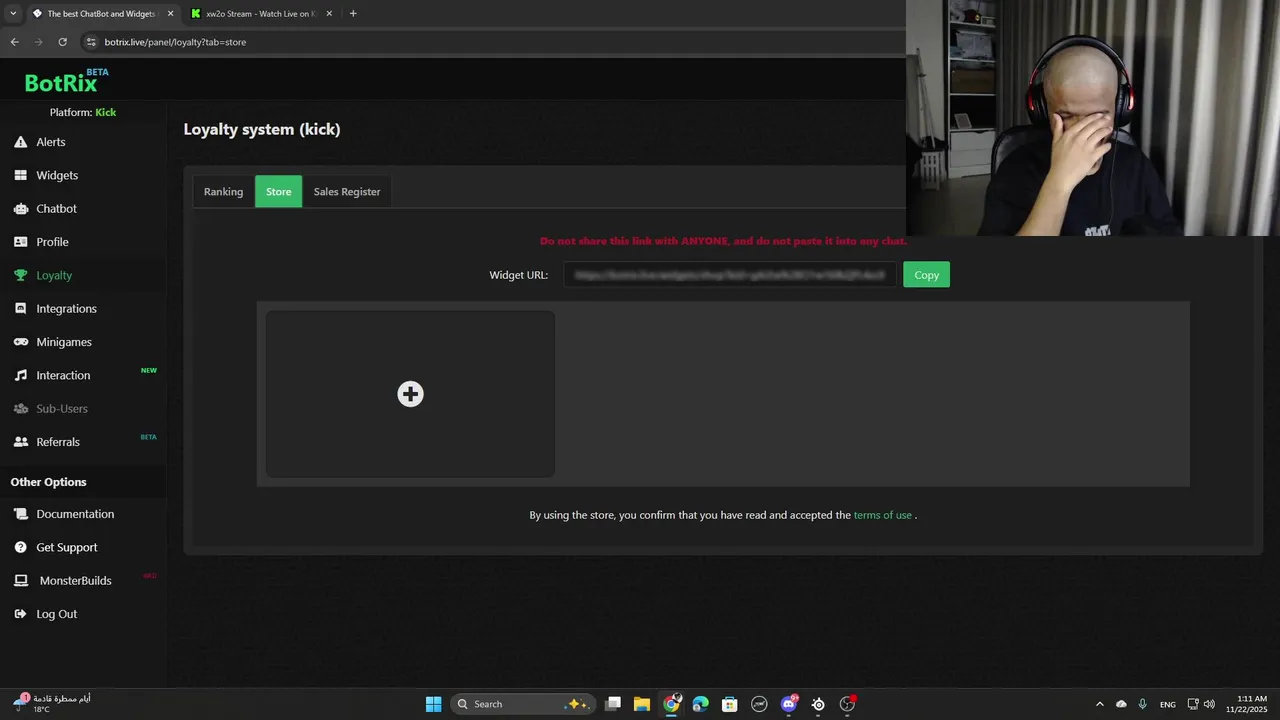Switch to xw2o Stream Kick tab
The height and width of the screenshot is (720, 1280).
262,14
